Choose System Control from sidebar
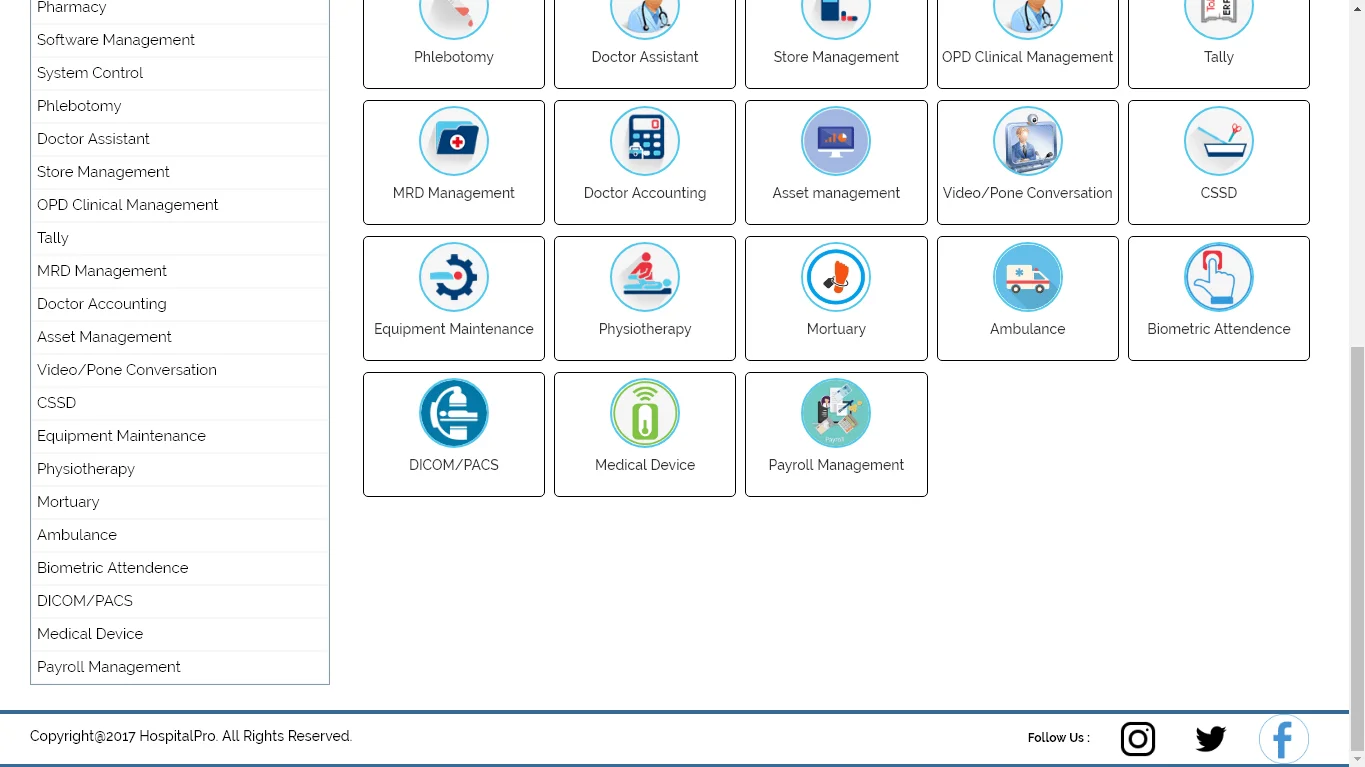 [x=180, y=73]
